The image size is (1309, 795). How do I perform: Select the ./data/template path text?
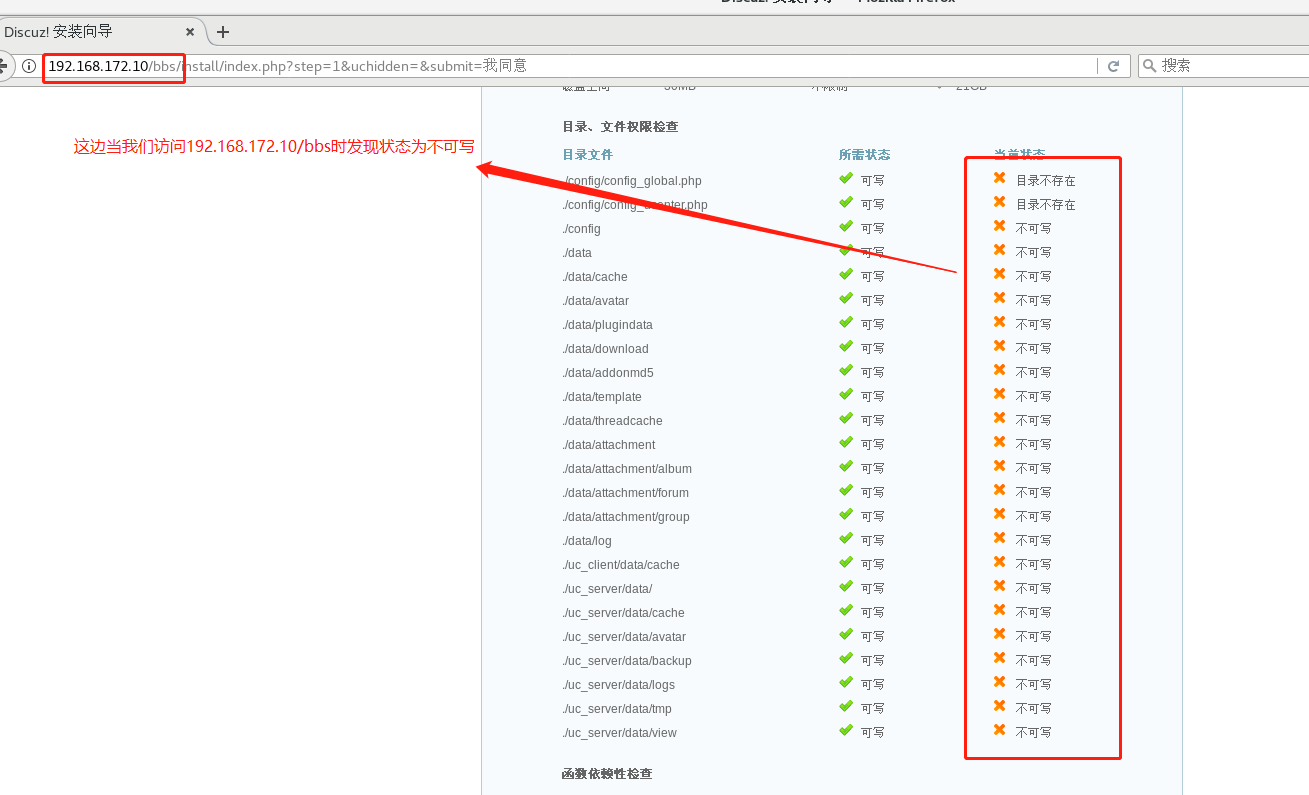[x=602, y=397]
